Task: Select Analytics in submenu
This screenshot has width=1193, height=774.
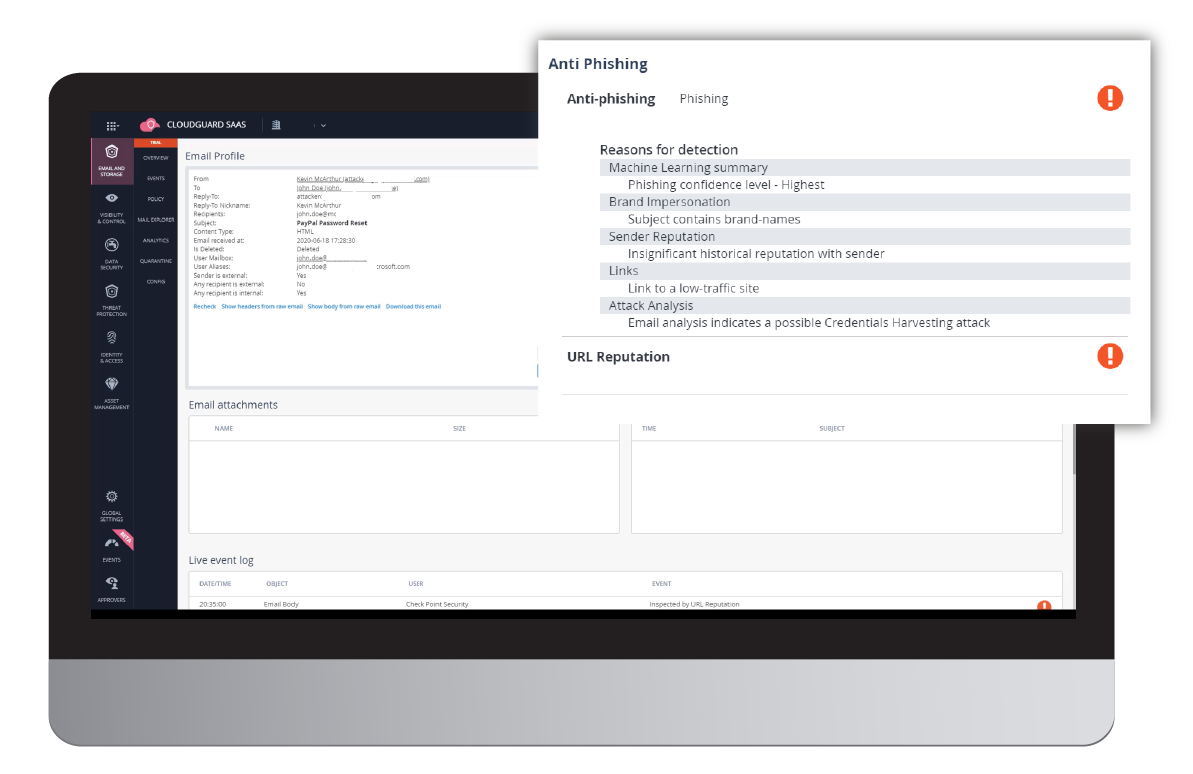Action: 156,240
